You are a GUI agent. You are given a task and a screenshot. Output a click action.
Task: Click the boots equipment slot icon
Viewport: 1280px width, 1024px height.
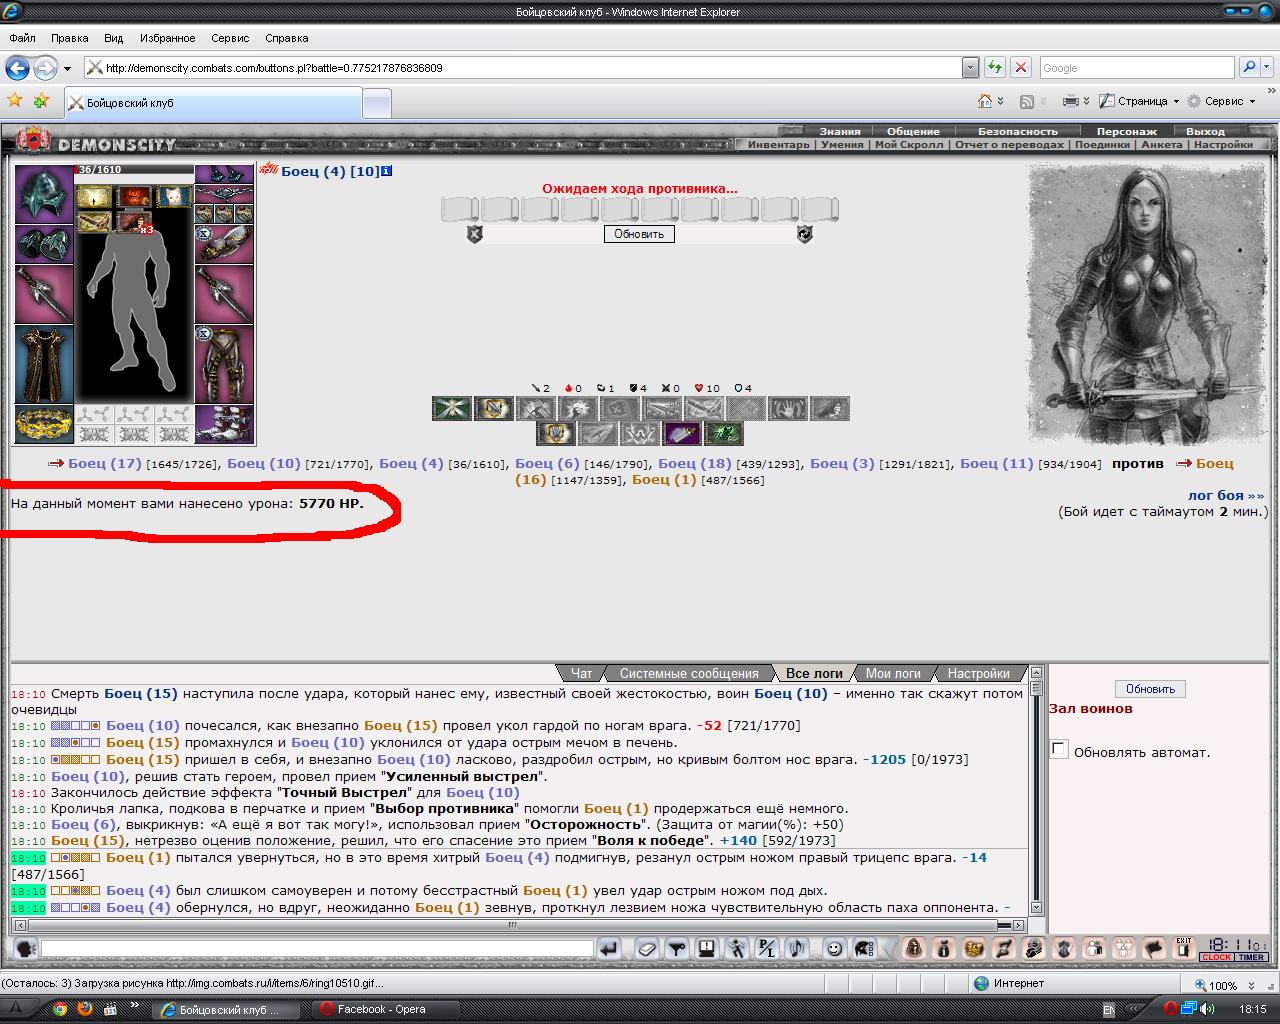tap(224, 424)
